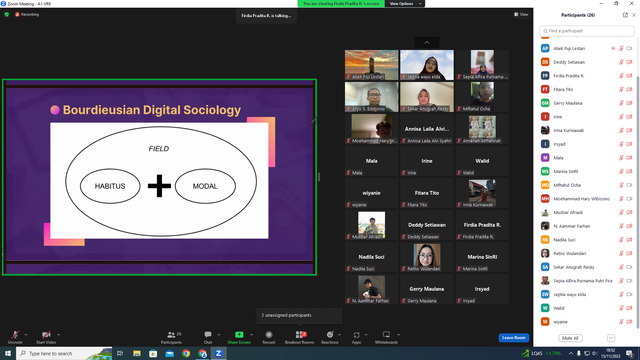The image size is (640, 360).
Task: Click the 2 unassigned participants notice
Action: tap(299, 315)
